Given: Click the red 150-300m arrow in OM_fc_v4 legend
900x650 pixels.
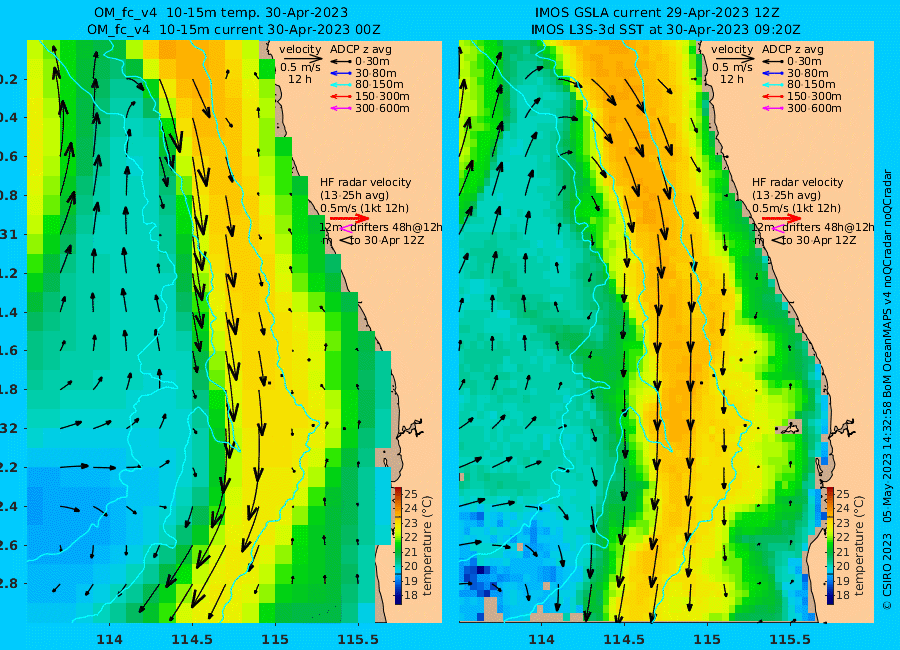Looking at the screenshot, I should tap(341, 96).
